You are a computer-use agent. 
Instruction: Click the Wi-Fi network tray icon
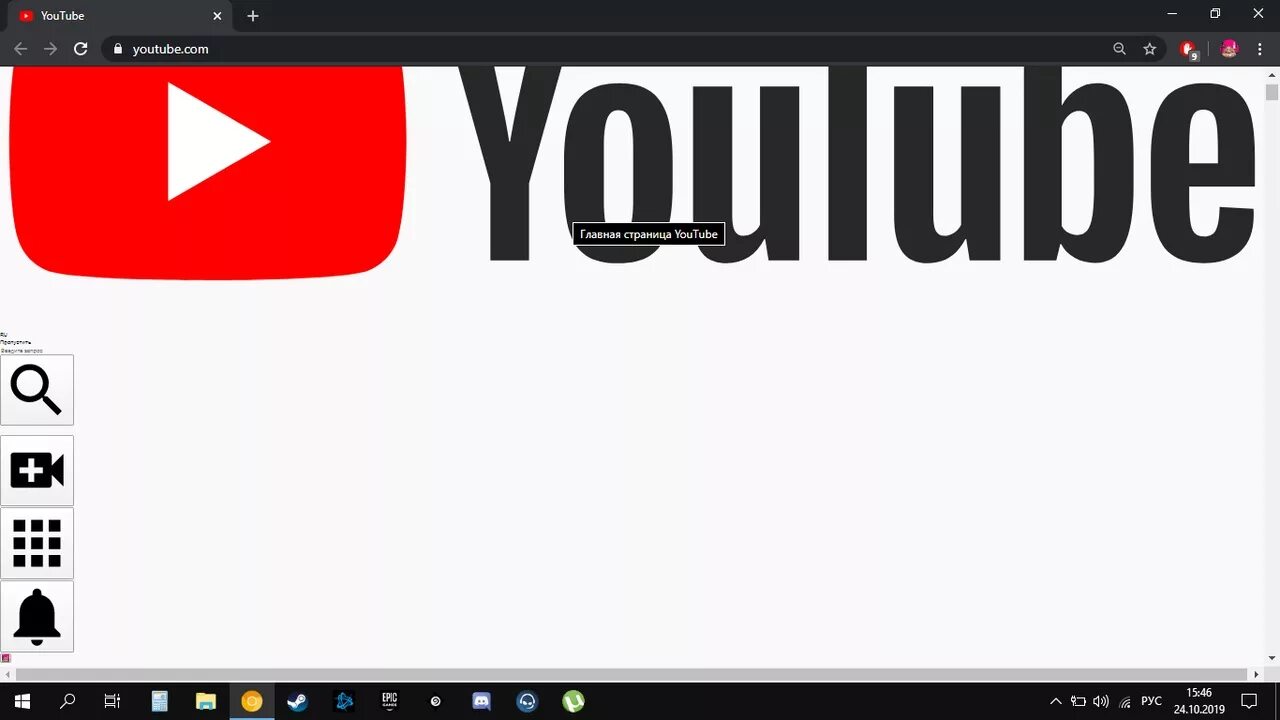click(1125, 701)
